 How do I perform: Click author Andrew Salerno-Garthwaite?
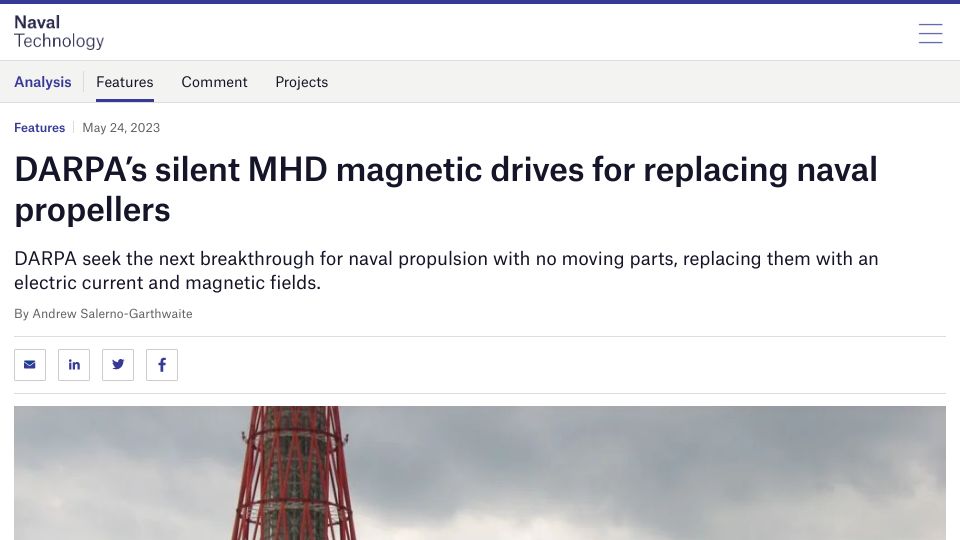pos(112,313)
